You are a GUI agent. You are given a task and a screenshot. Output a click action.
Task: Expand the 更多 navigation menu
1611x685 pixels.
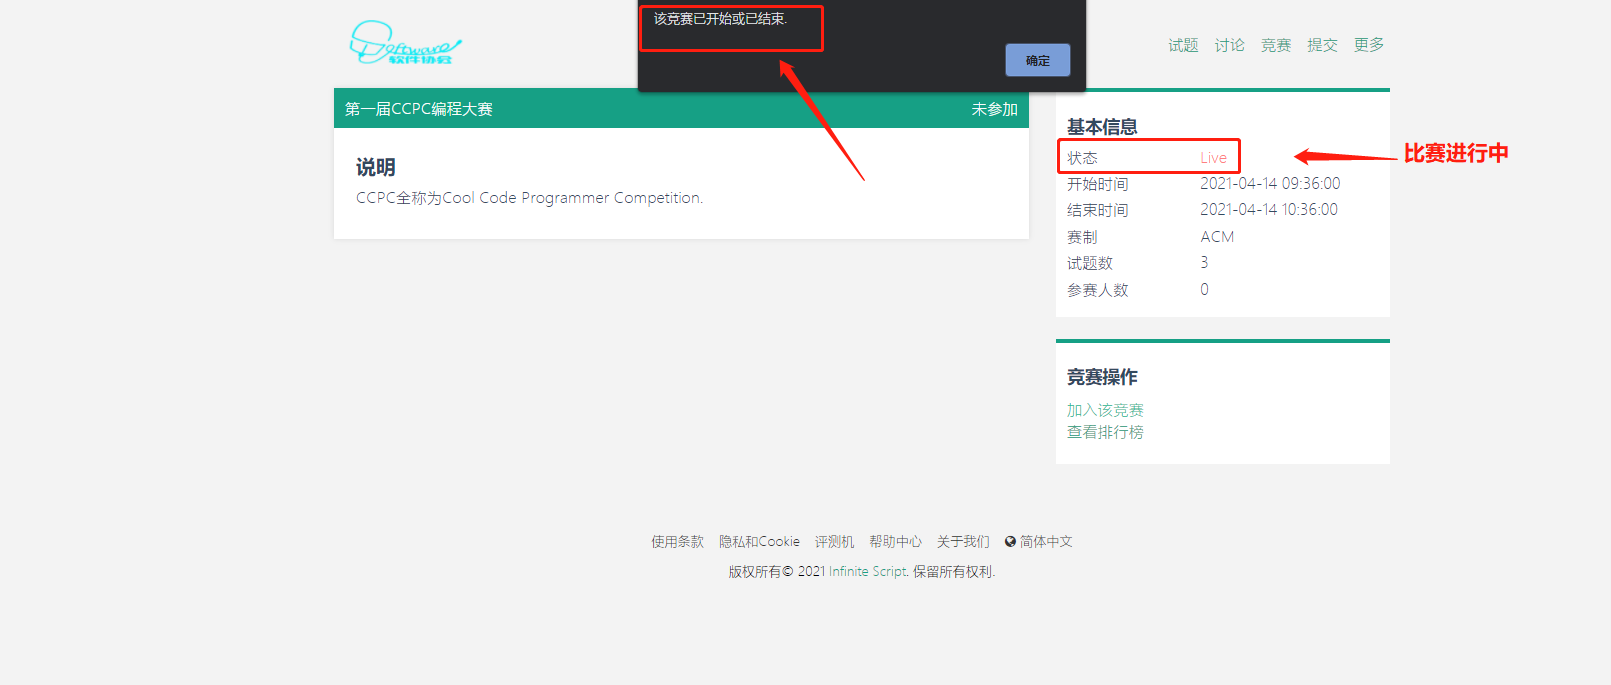(1369, 45)
